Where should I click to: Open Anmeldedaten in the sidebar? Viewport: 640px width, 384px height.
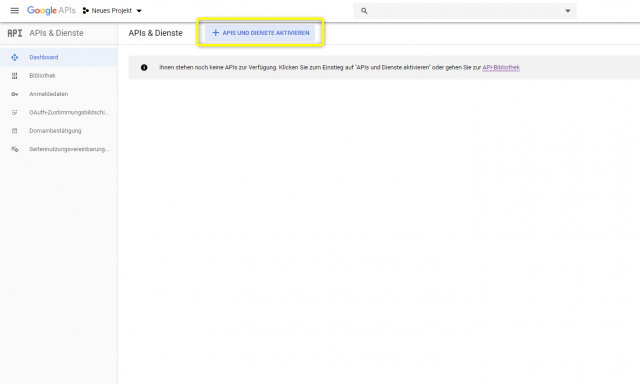click(x=58, y=94)
